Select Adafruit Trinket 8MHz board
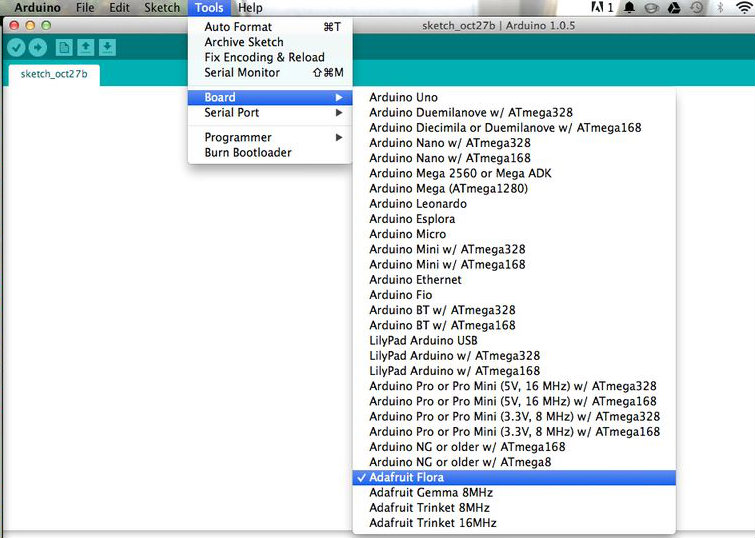Image resolution: width=755 pixels, height=538 pixels. (514, 508)
